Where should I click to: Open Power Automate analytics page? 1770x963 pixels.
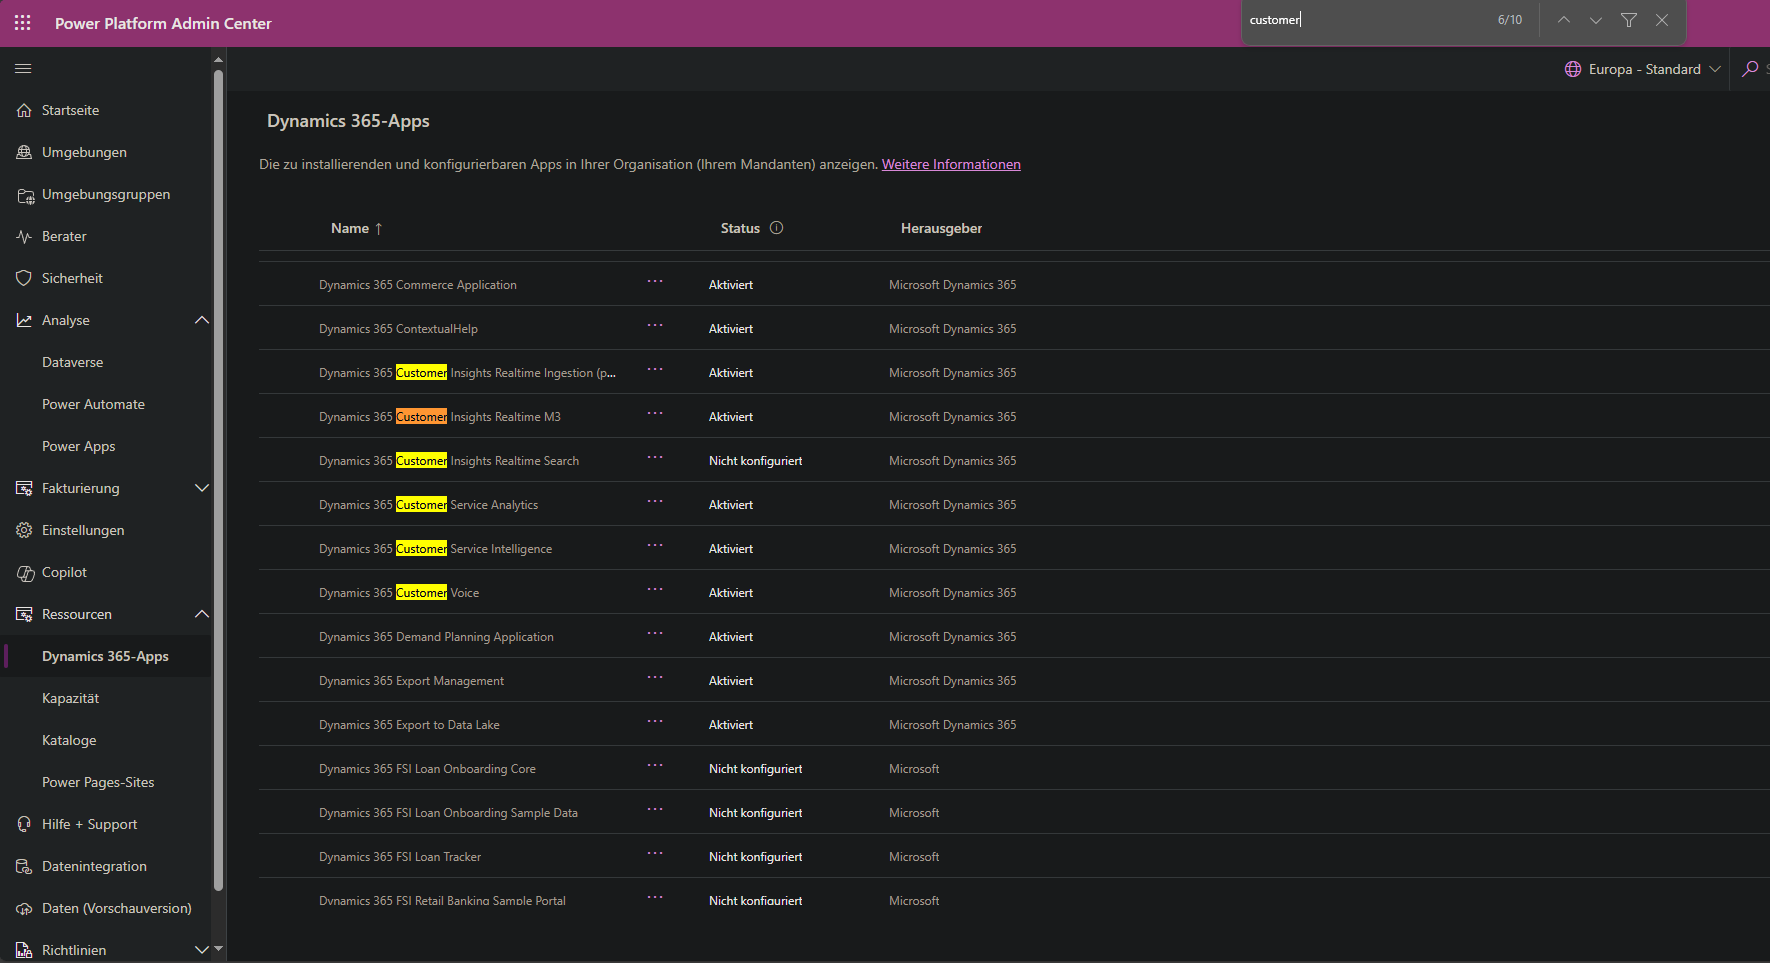point(93,404)
